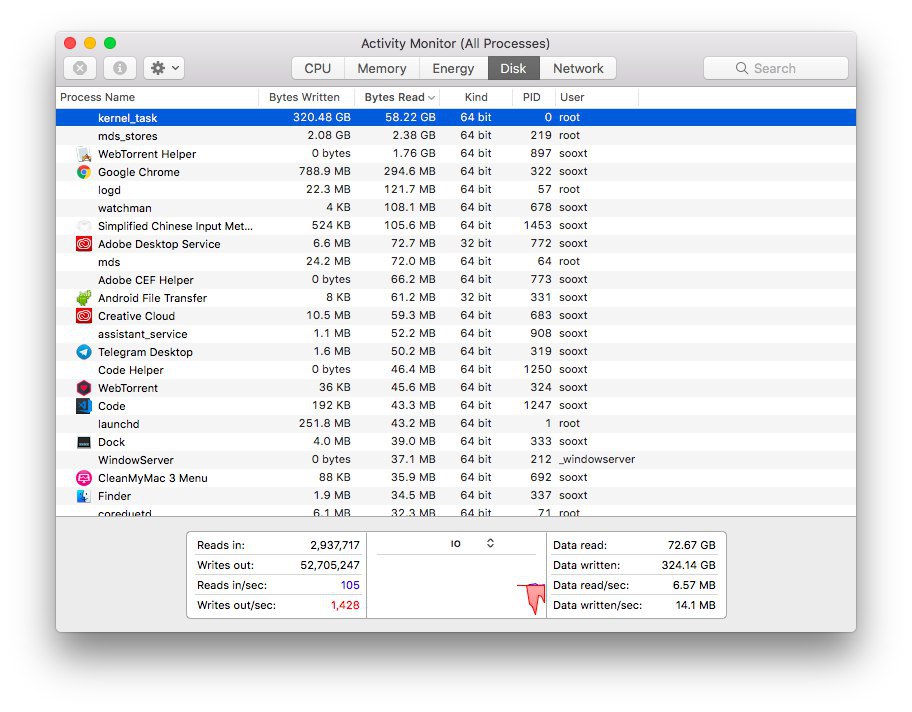
Task: Select the Disk tab
Action: point(514,68)
